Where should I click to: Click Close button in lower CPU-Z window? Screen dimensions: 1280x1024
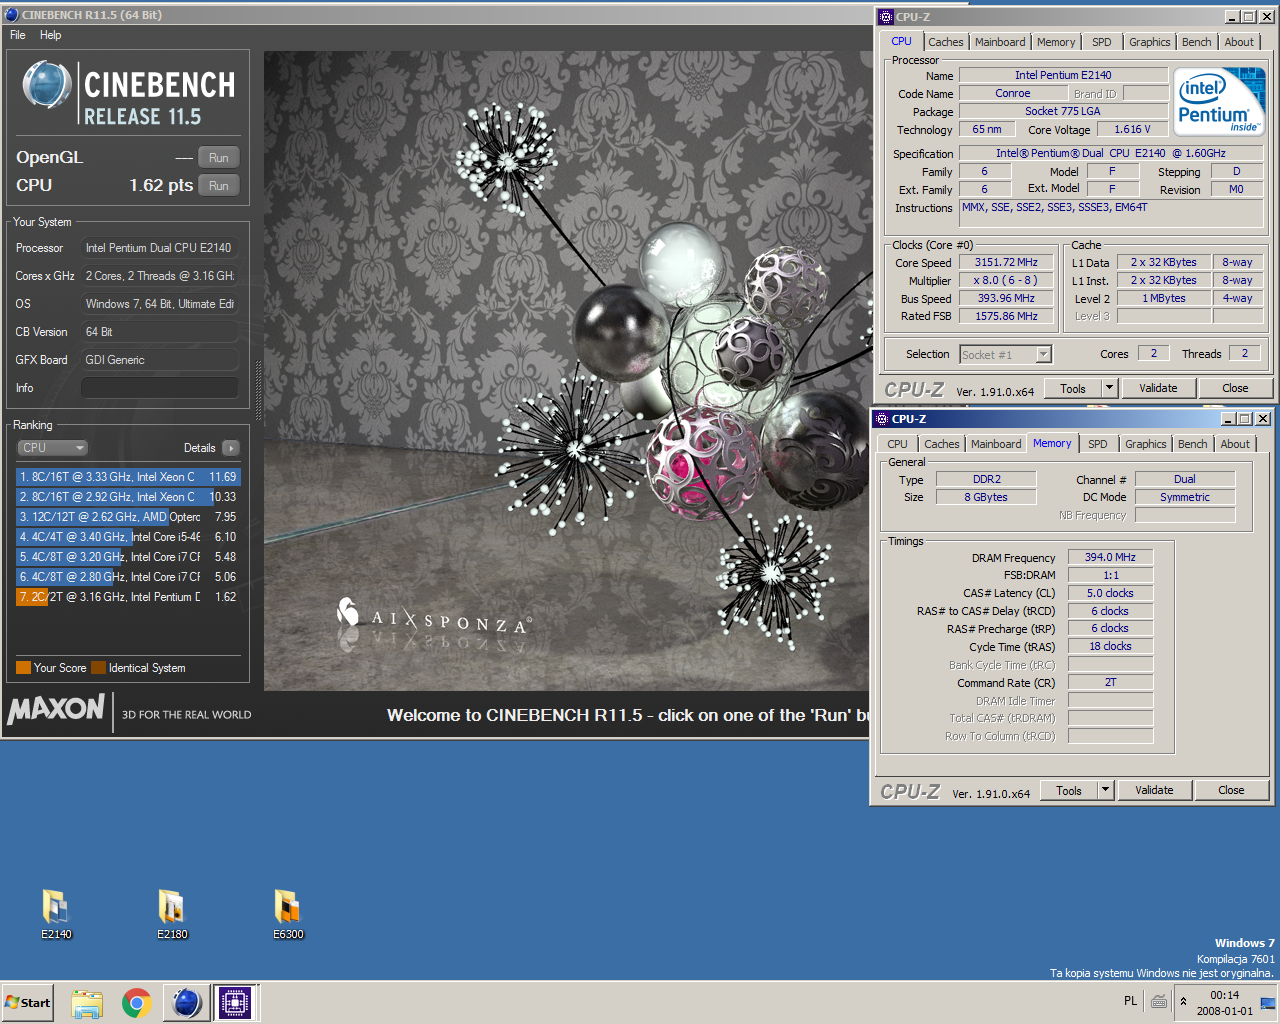coord(1231,790)
